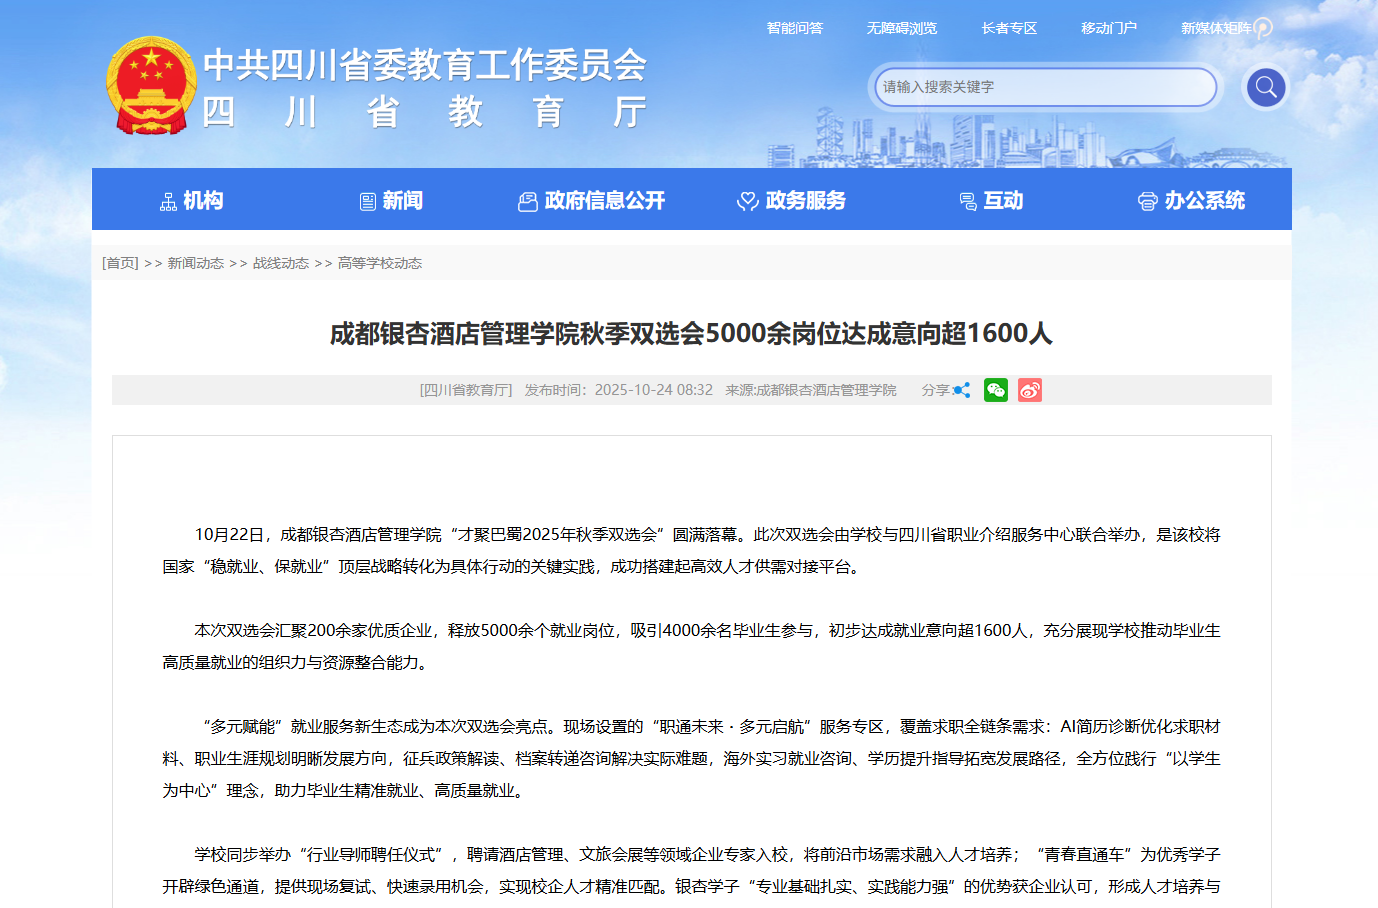Image resolution: width=1378 pixels, height=908 pixels.
Task: Go to 首页 in the breadcrumb
Action: (120, 263)
